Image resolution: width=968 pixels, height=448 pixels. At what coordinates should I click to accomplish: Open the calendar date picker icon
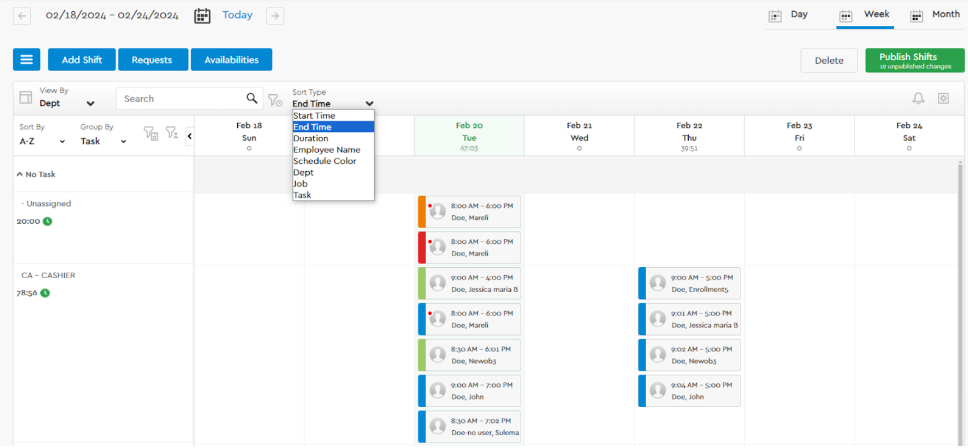point(202,15)
